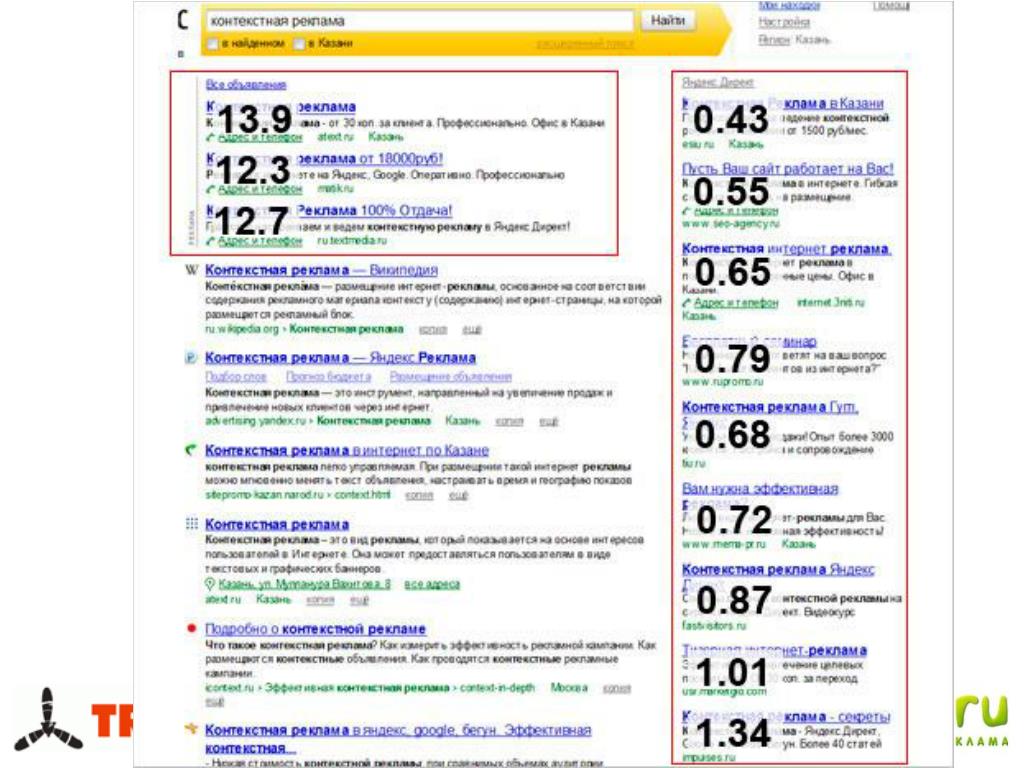Screen dimensions: 1024x768
Task: Click the Яндекс.Реклама result favicon
Action: coord(191,358)
